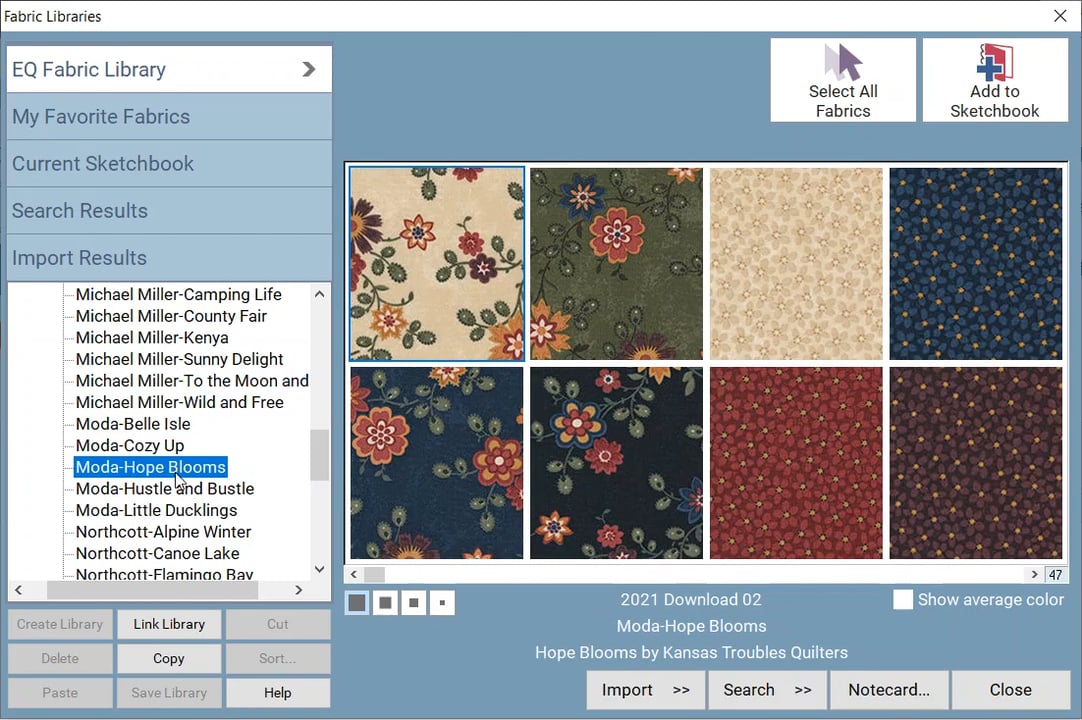Select Moda-Hustle and Bustle in tree
1082x720 pixels.
click(165, 489)
